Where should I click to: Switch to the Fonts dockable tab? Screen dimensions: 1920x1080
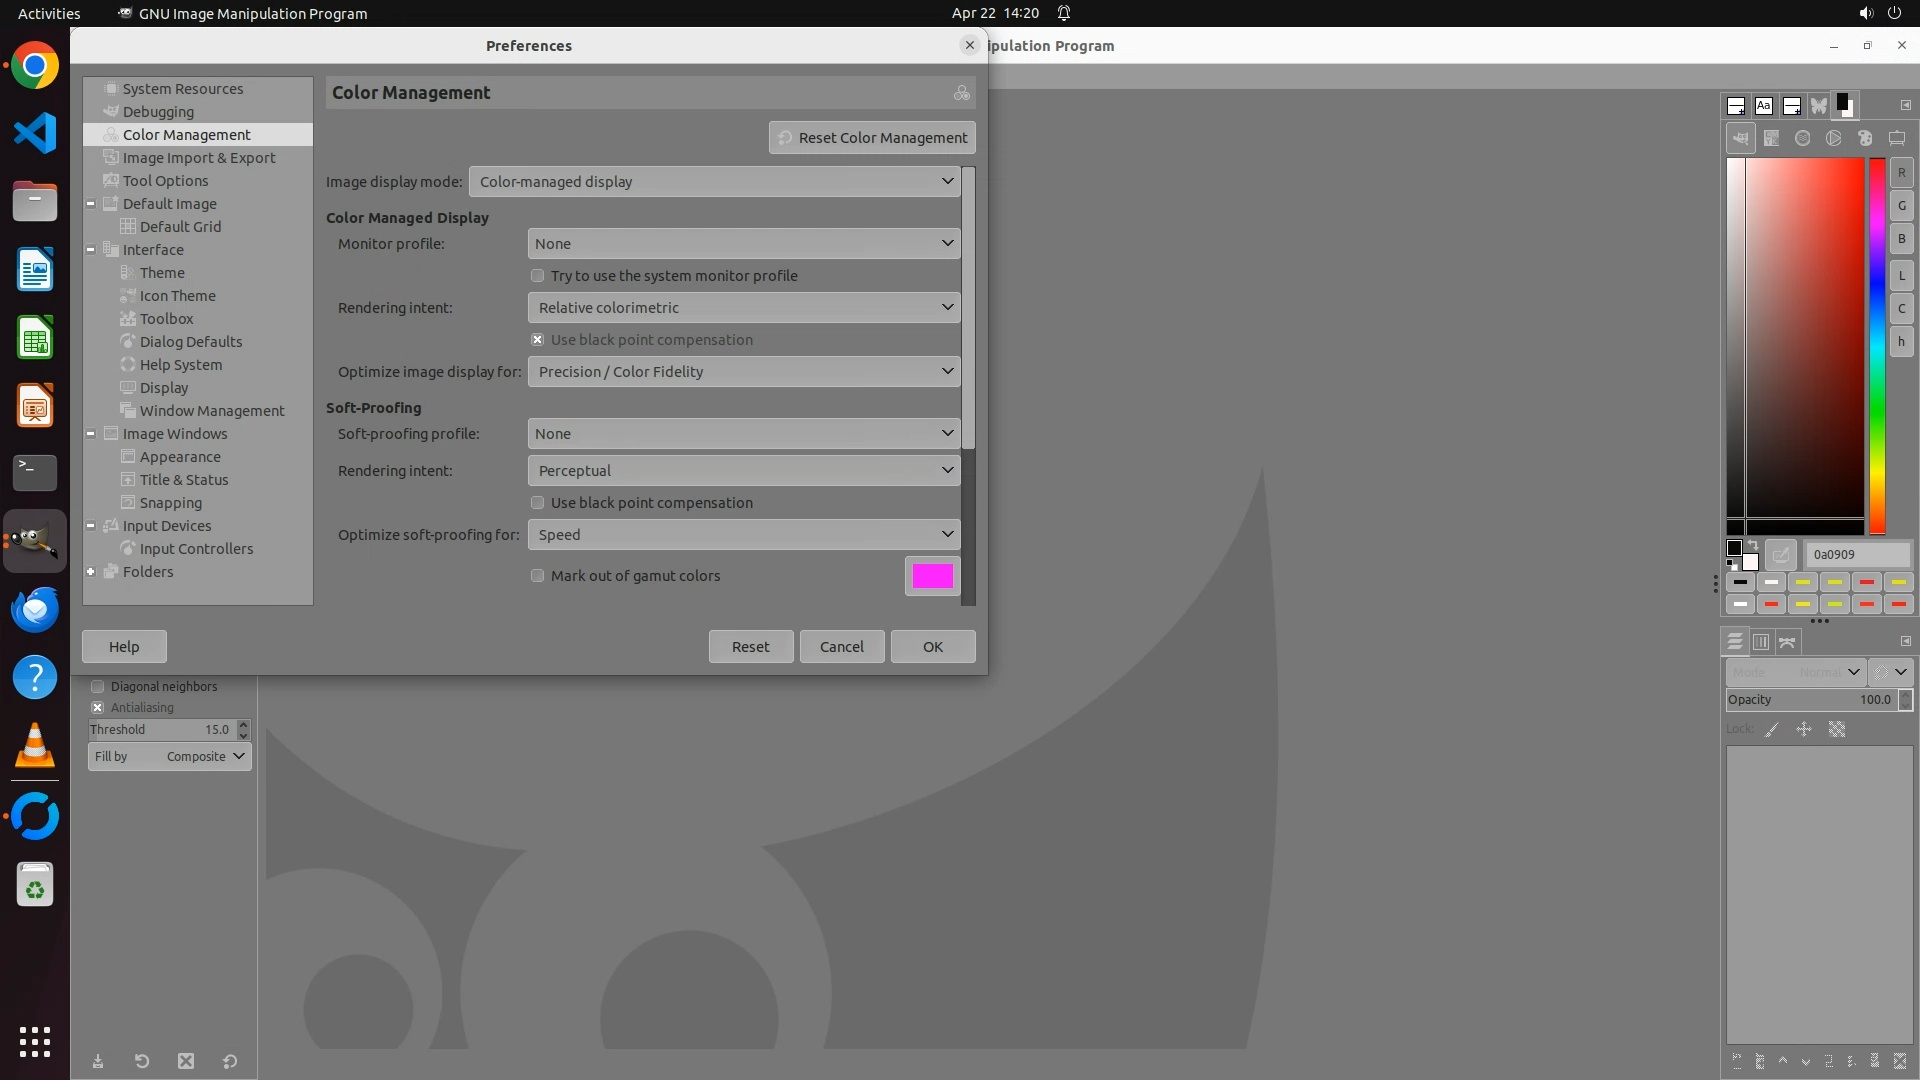pos(1764,105)
